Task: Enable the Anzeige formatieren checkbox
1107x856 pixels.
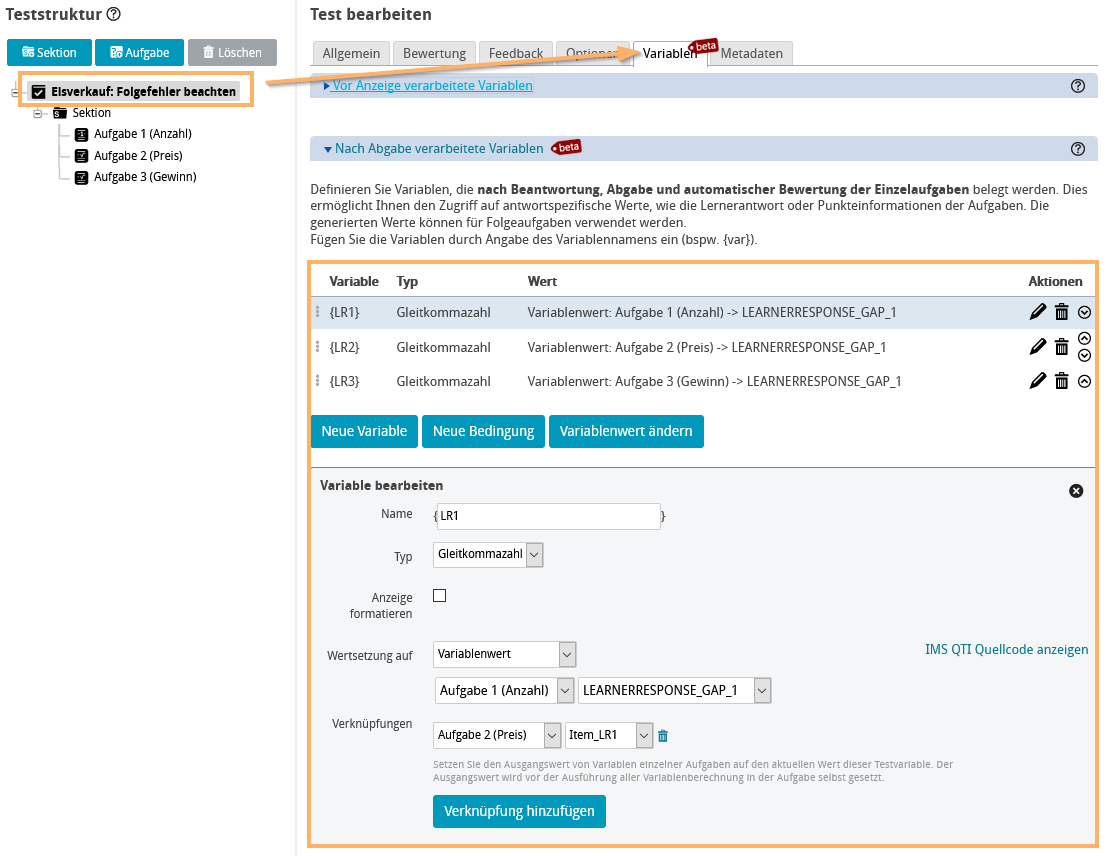Action: (x=439, y=595)
